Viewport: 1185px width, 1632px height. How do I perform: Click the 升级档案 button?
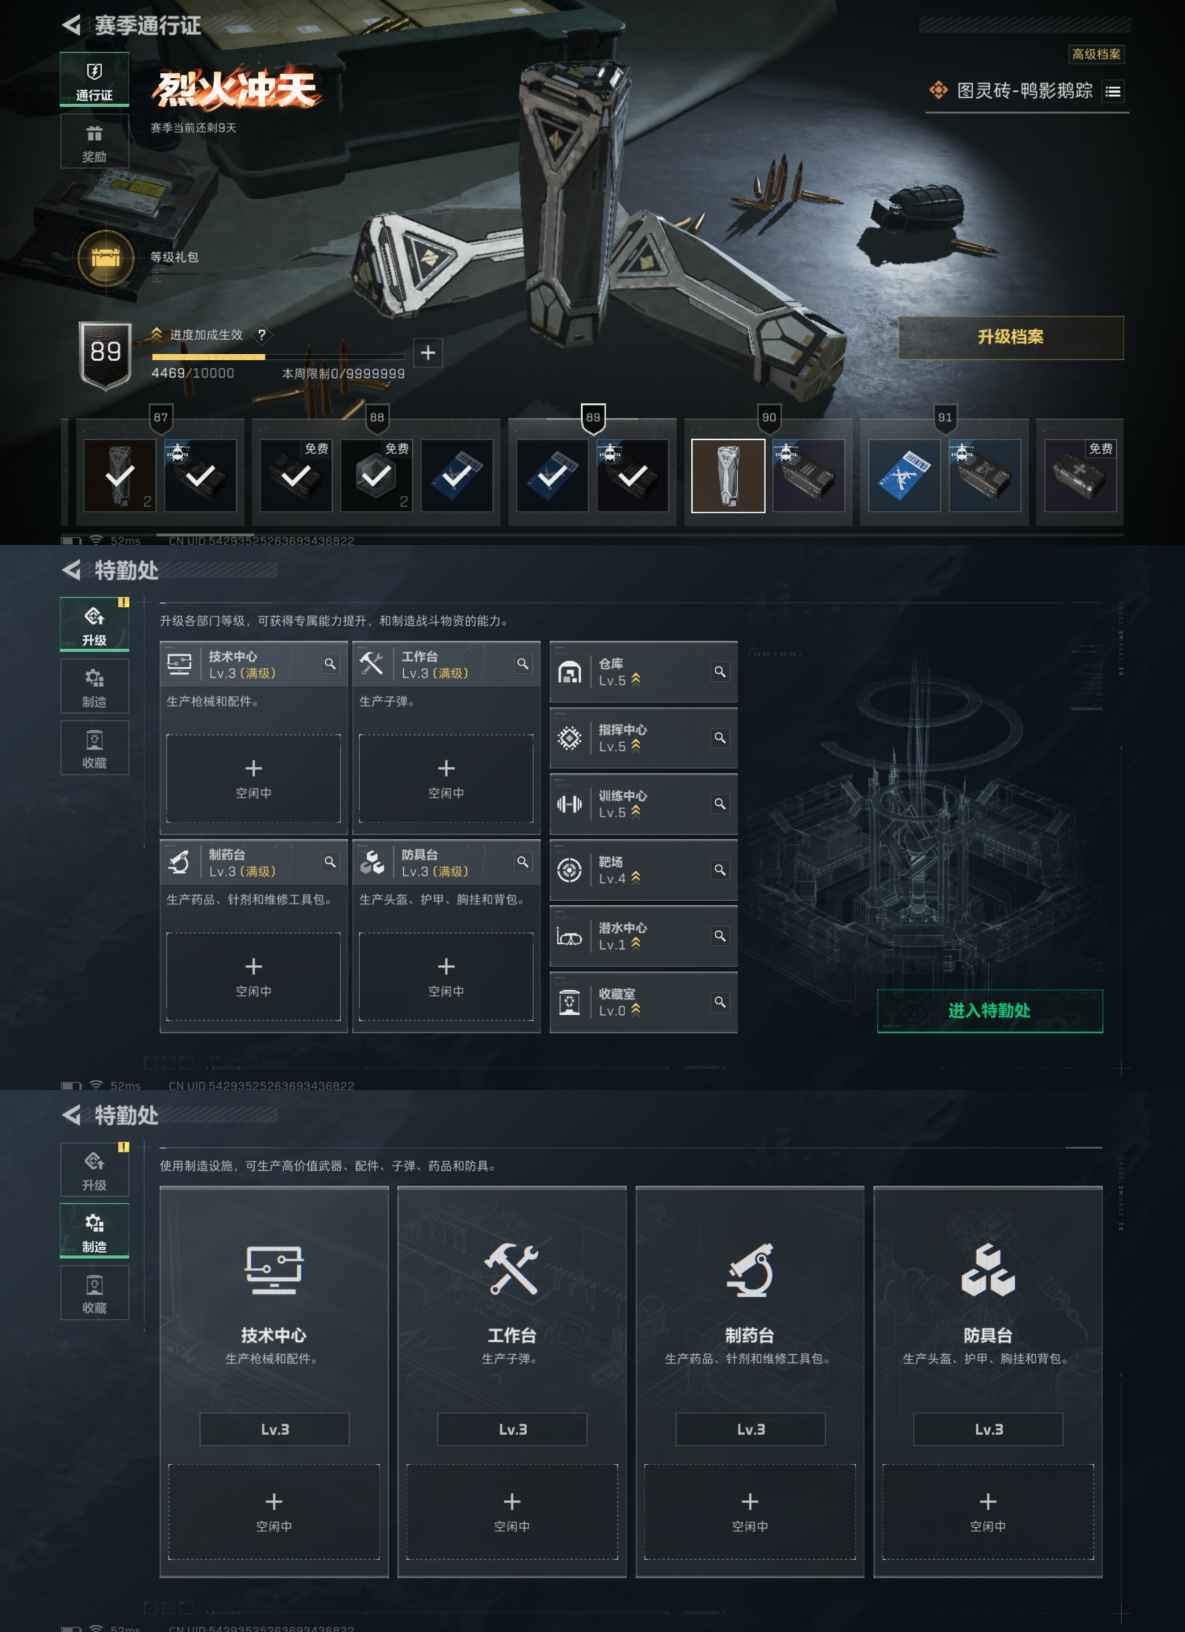[x=1011, y=337]
